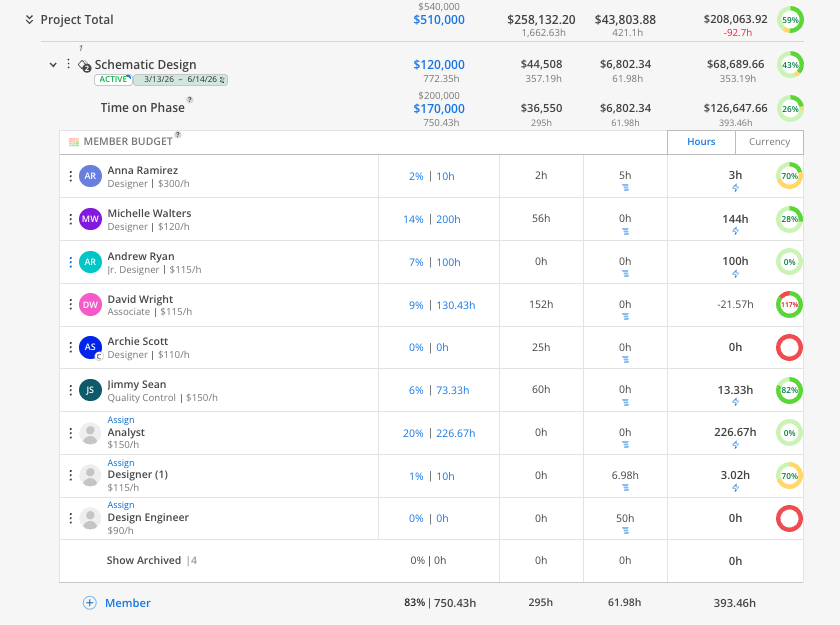Open kebab menu for Anna Ramirez row
Viewport: 840px width, 625px height.
[71, 176]
